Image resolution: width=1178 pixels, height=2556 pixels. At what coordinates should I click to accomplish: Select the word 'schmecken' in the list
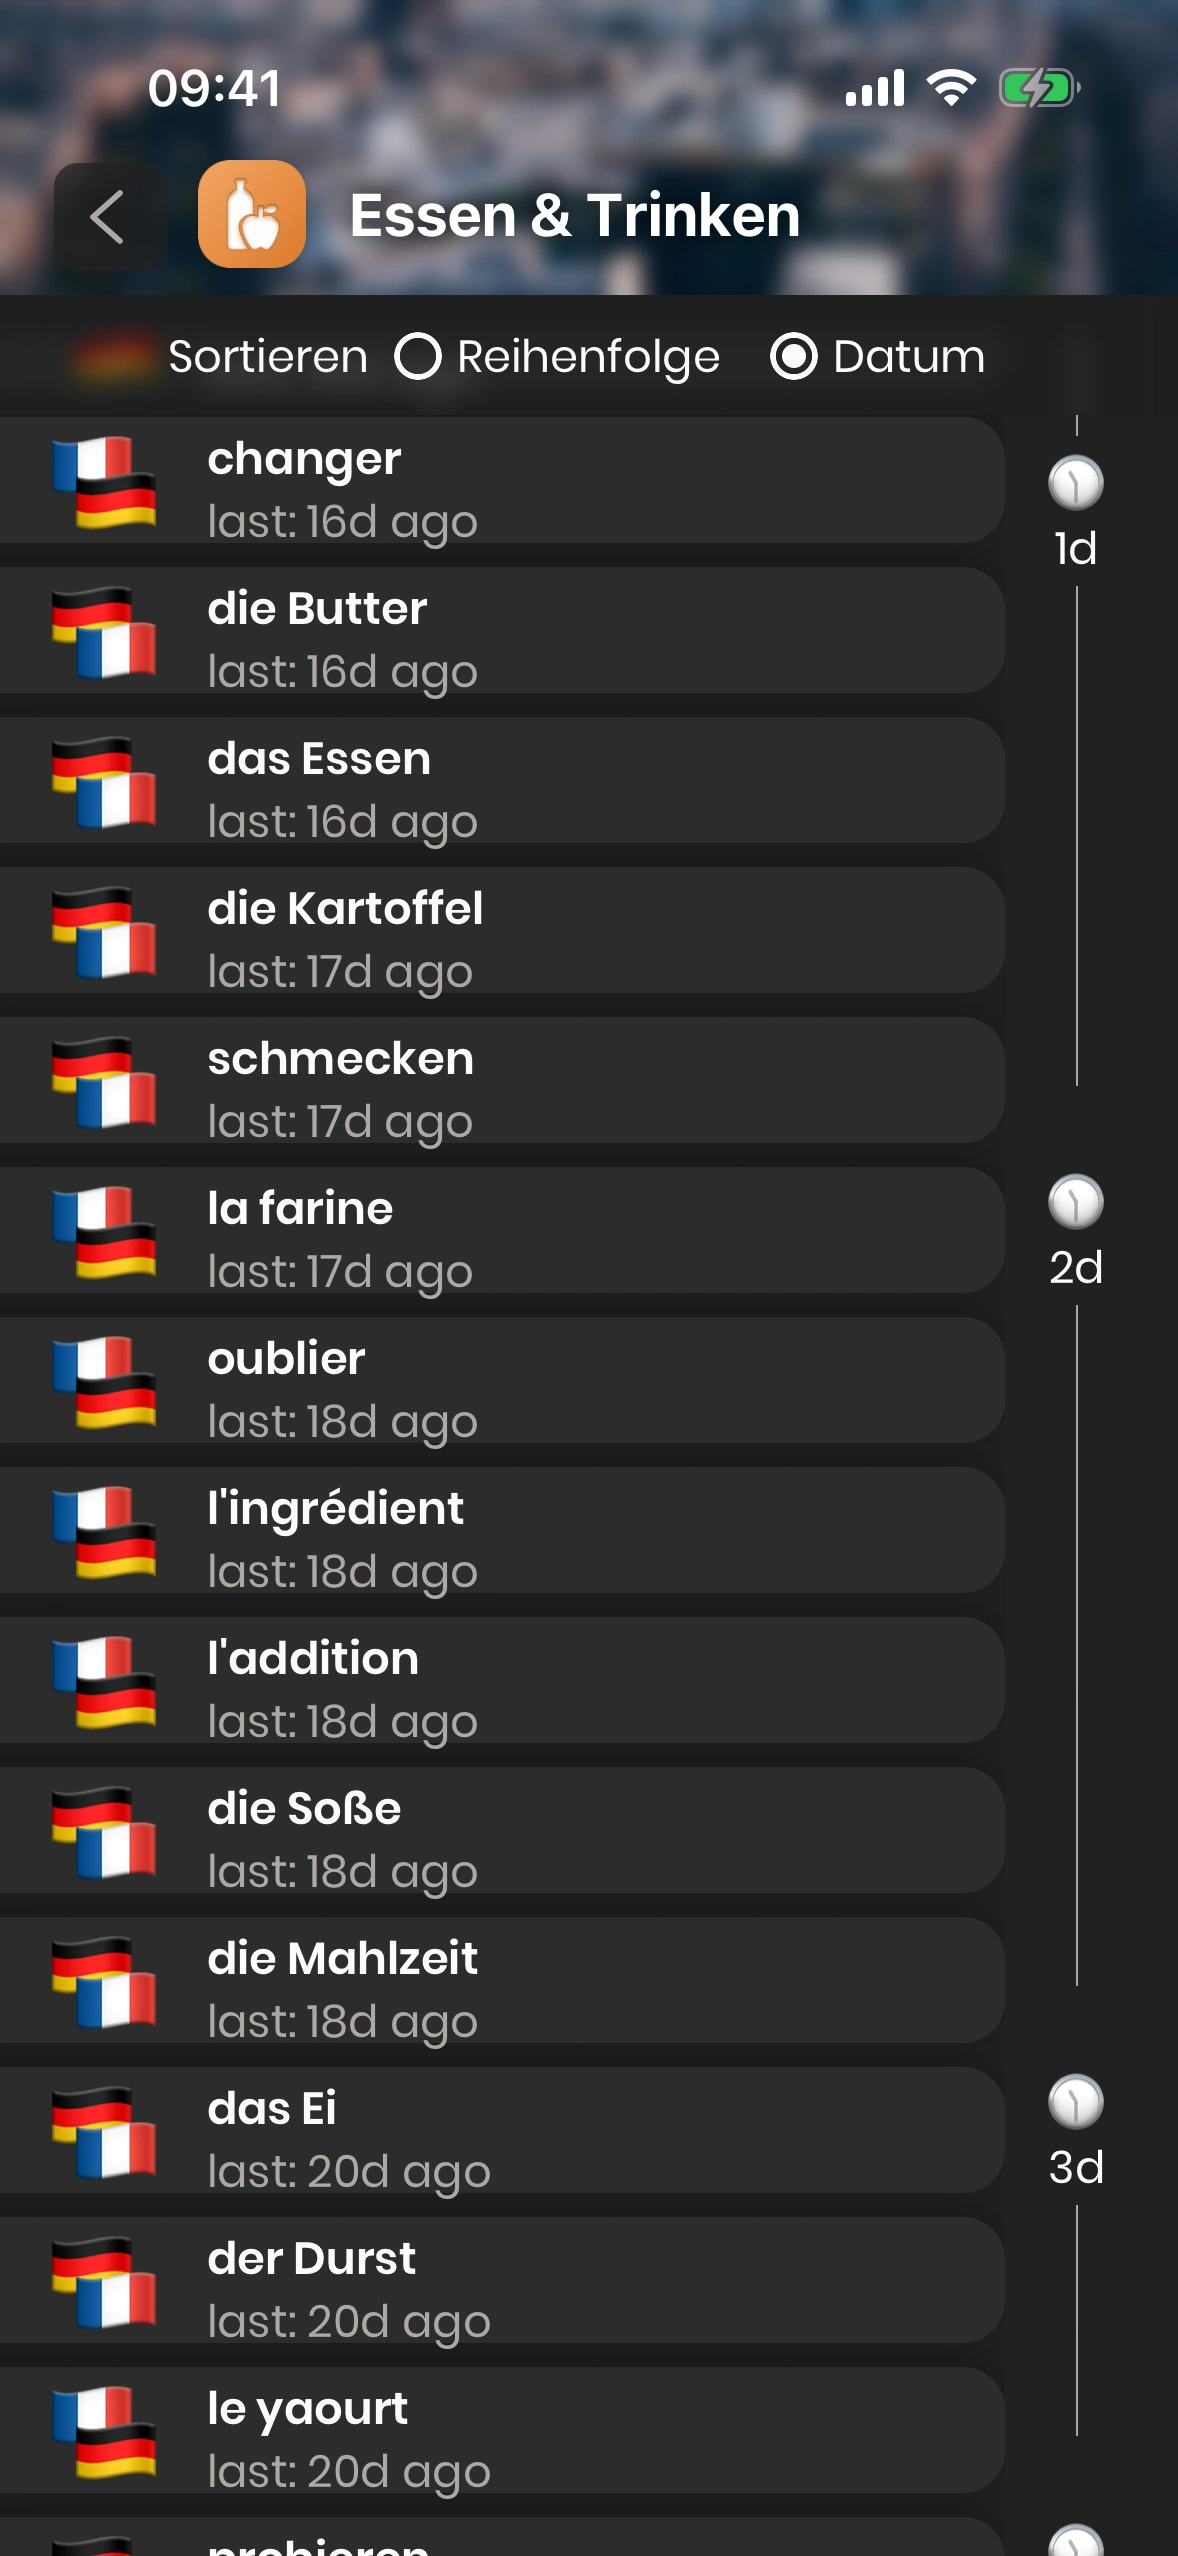pyautogui.click(x=500, y=1082)
